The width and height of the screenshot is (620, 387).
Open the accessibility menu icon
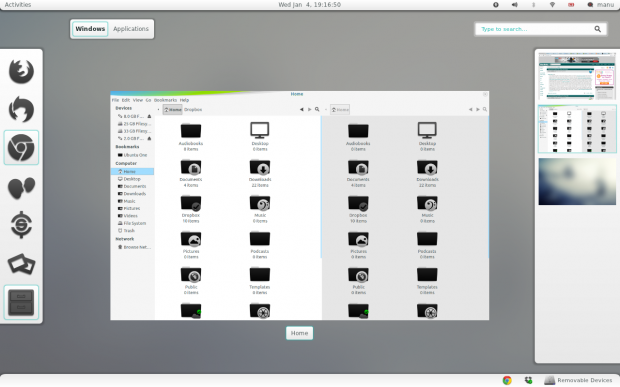[x=495, y=5]
